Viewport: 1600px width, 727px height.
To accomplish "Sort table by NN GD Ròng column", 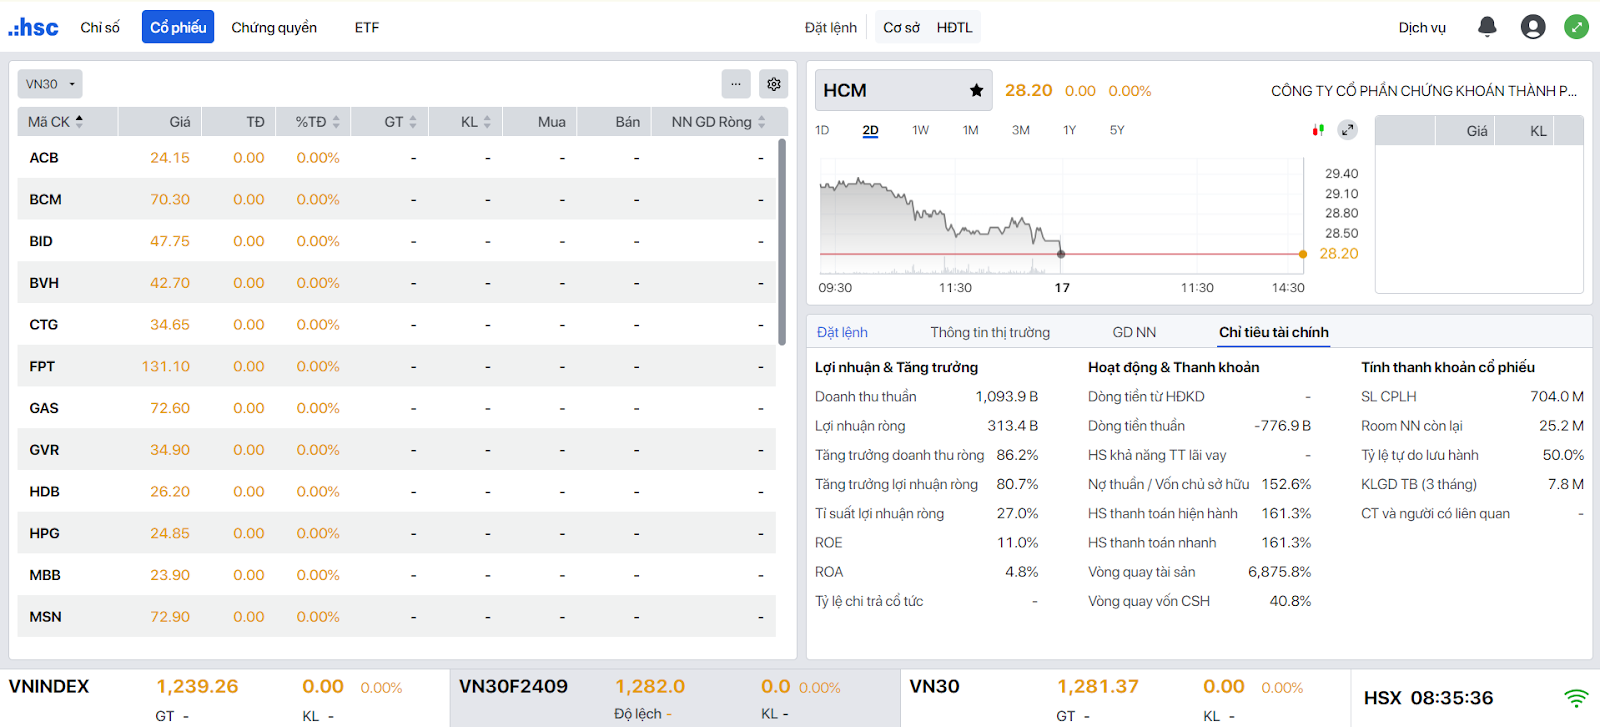I will click(x=718, y=122).
